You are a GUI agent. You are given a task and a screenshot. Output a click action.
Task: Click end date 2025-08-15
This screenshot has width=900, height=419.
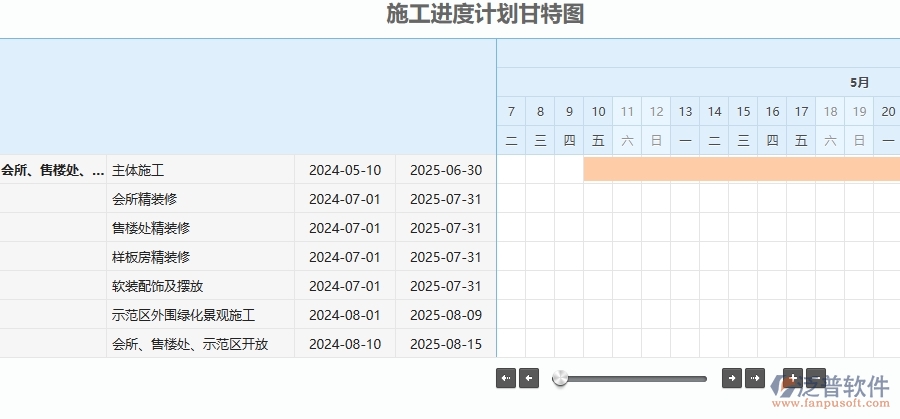pos(446,344)
